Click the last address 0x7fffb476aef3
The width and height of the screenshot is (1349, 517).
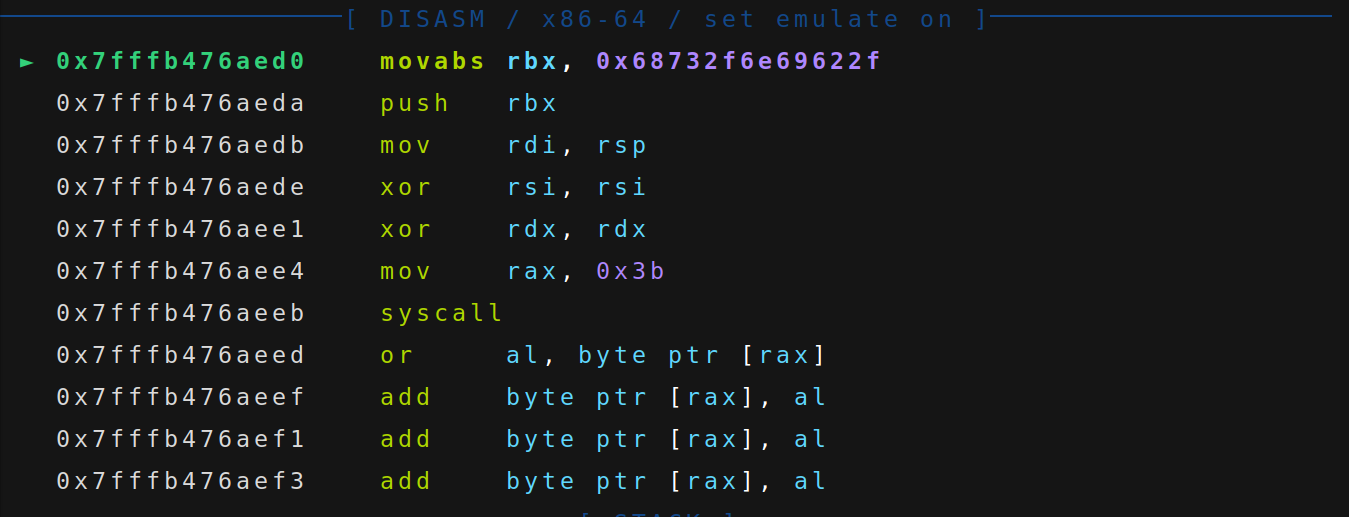180,482
